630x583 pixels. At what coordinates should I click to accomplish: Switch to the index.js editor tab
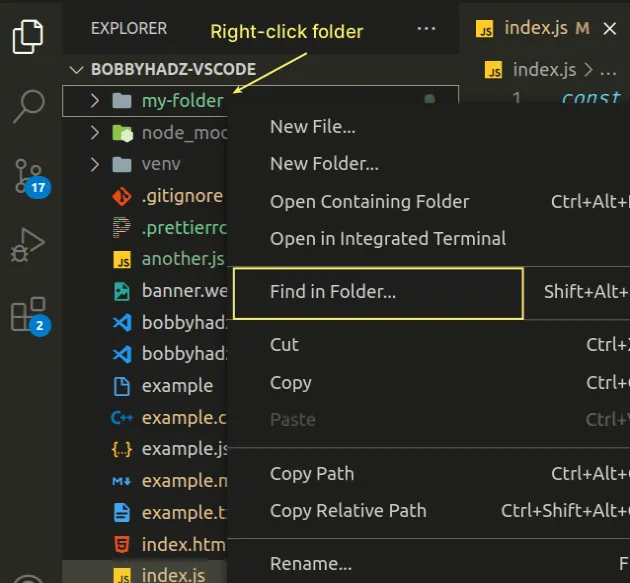pyautogui.click(x=546, y=29)
